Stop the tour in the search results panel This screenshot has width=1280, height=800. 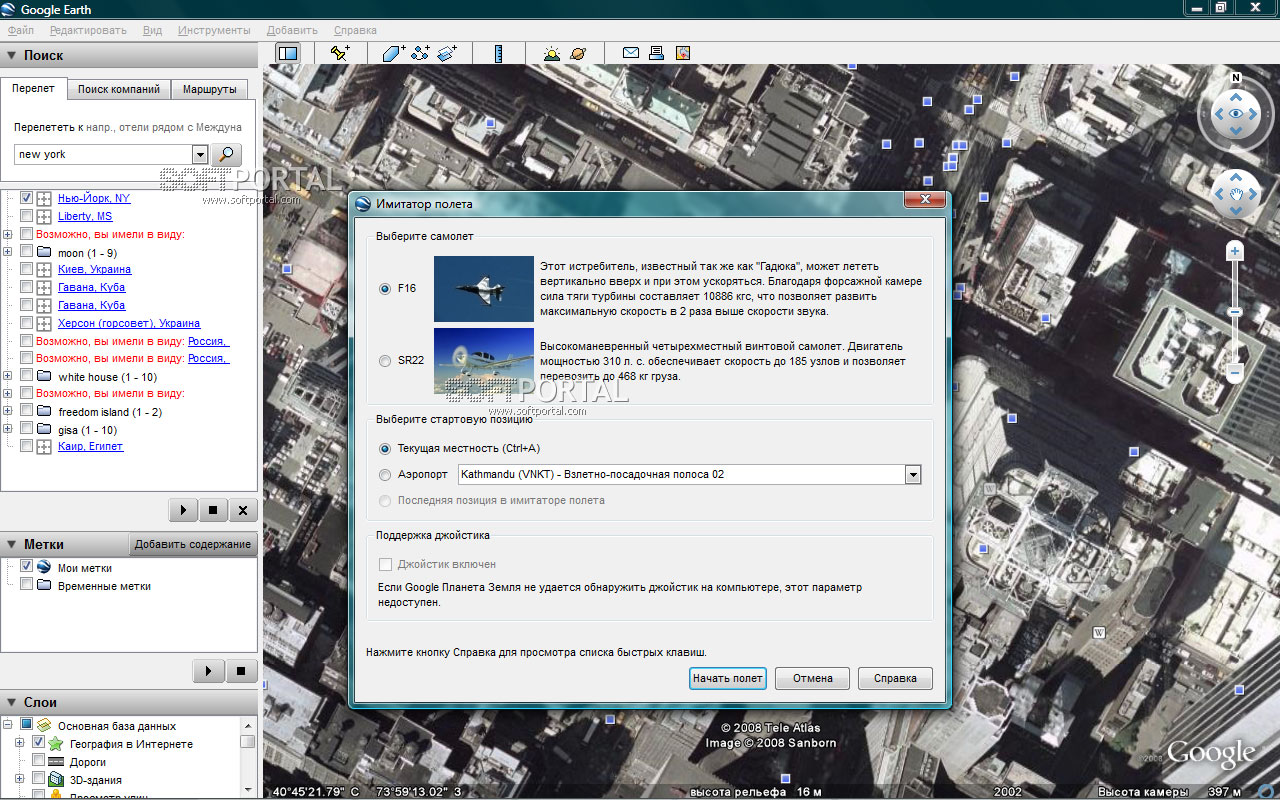pyautogui.click(x=213, y=510)
